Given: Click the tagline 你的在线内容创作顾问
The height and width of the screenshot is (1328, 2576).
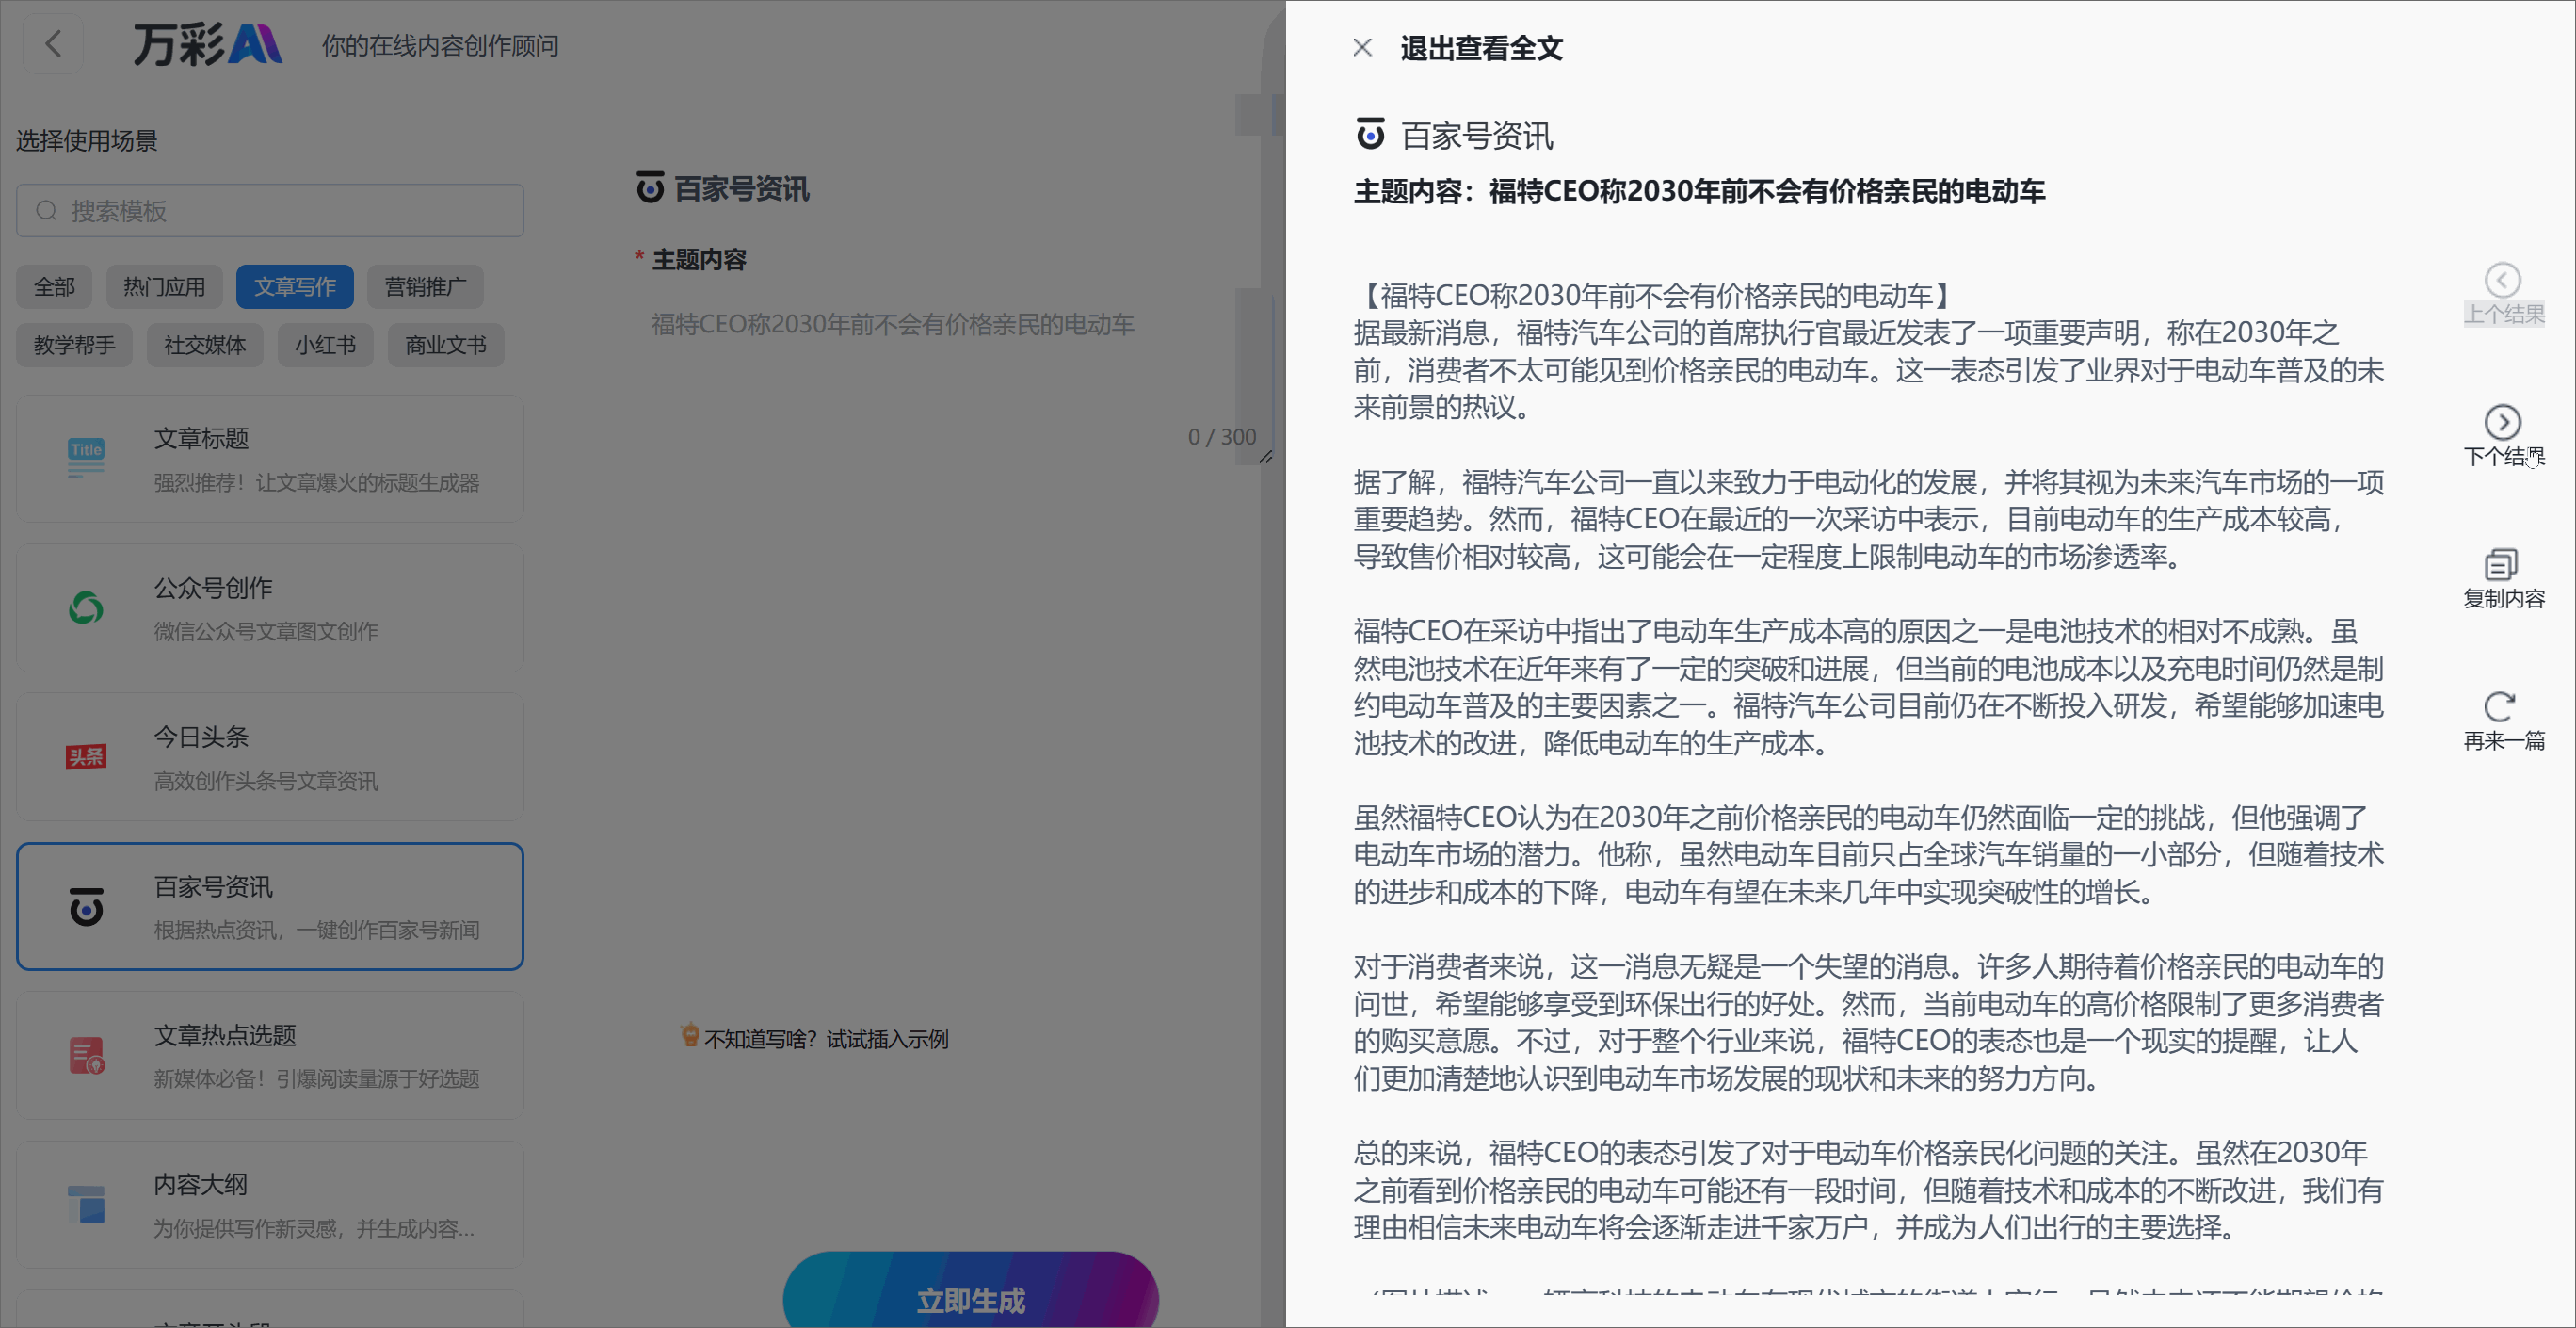Looking at the screenshot, I should 440,45.
